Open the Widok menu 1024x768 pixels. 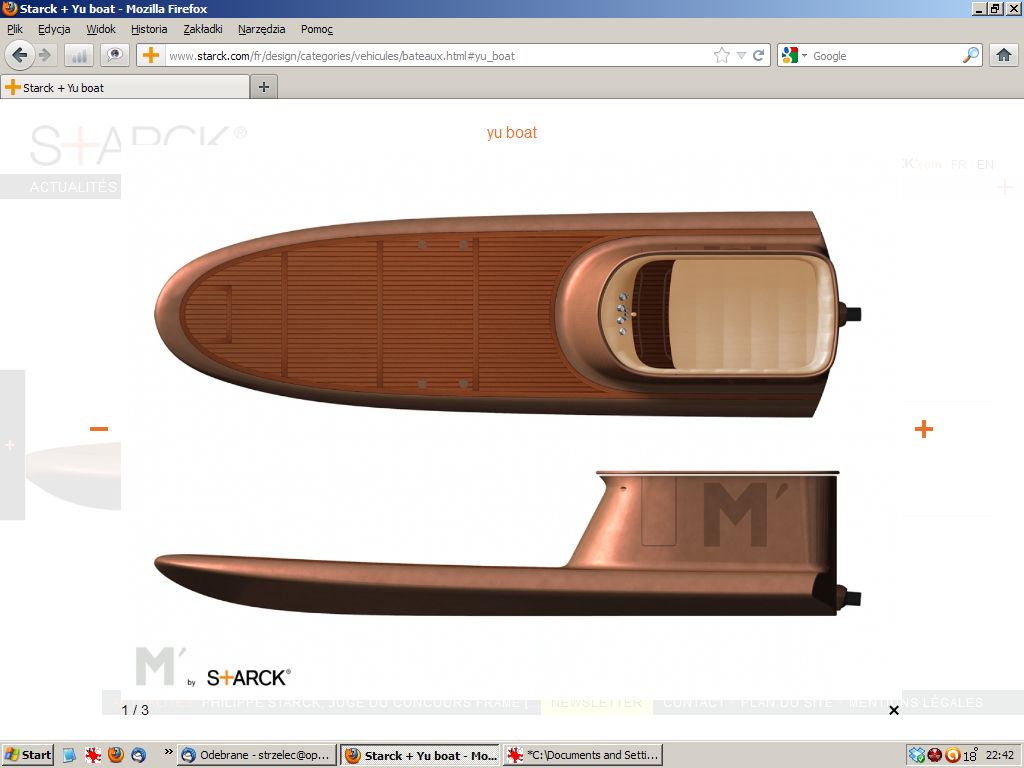coord(101,29)
